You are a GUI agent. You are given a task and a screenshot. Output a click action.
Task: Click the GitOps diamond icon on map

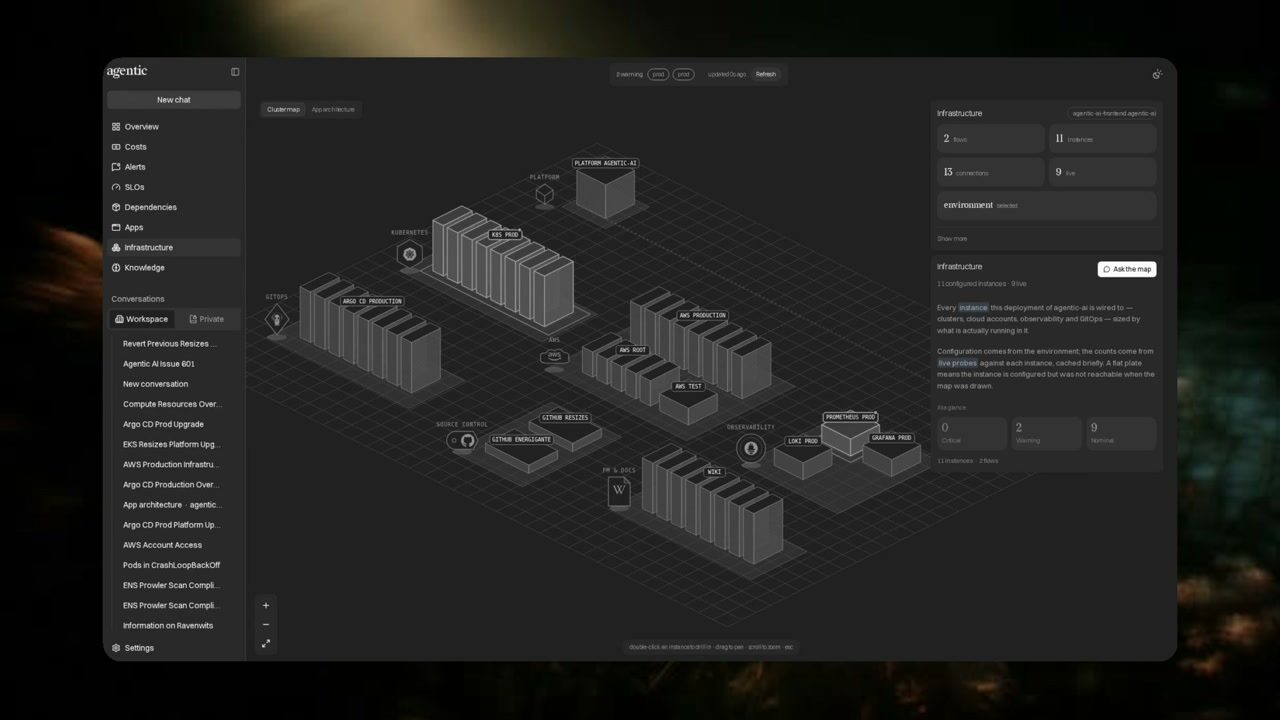(x=277, y=320)
